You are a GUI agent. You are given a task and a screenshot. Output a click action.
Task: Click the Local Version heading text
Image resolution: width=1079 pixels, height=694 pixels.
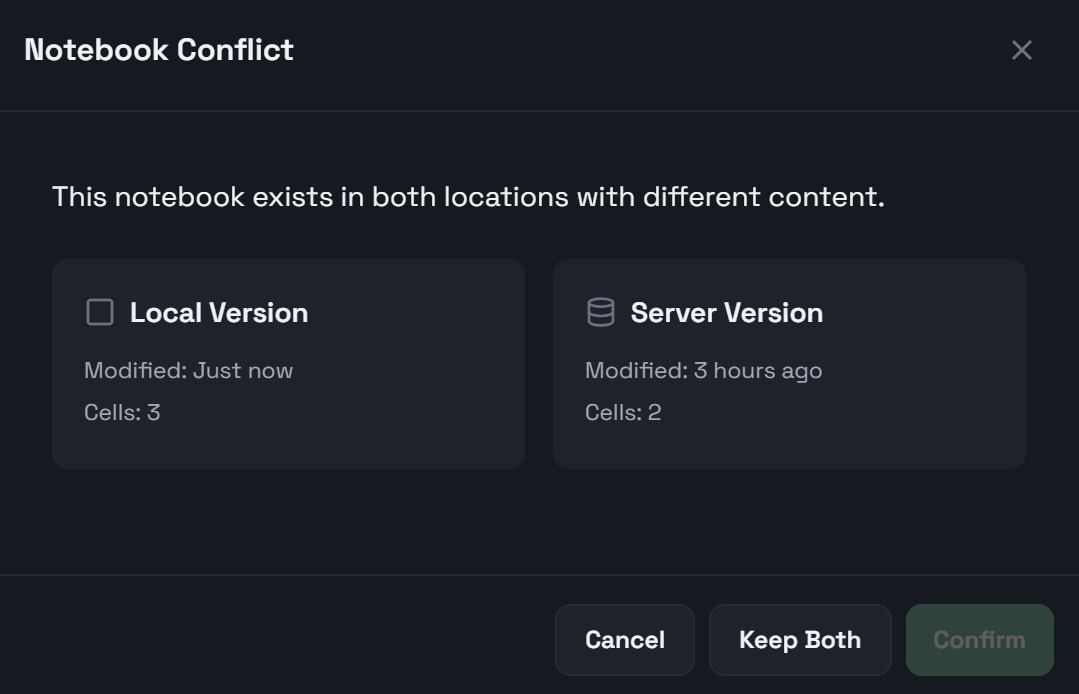pyautogui.click(x=218, y=312)
